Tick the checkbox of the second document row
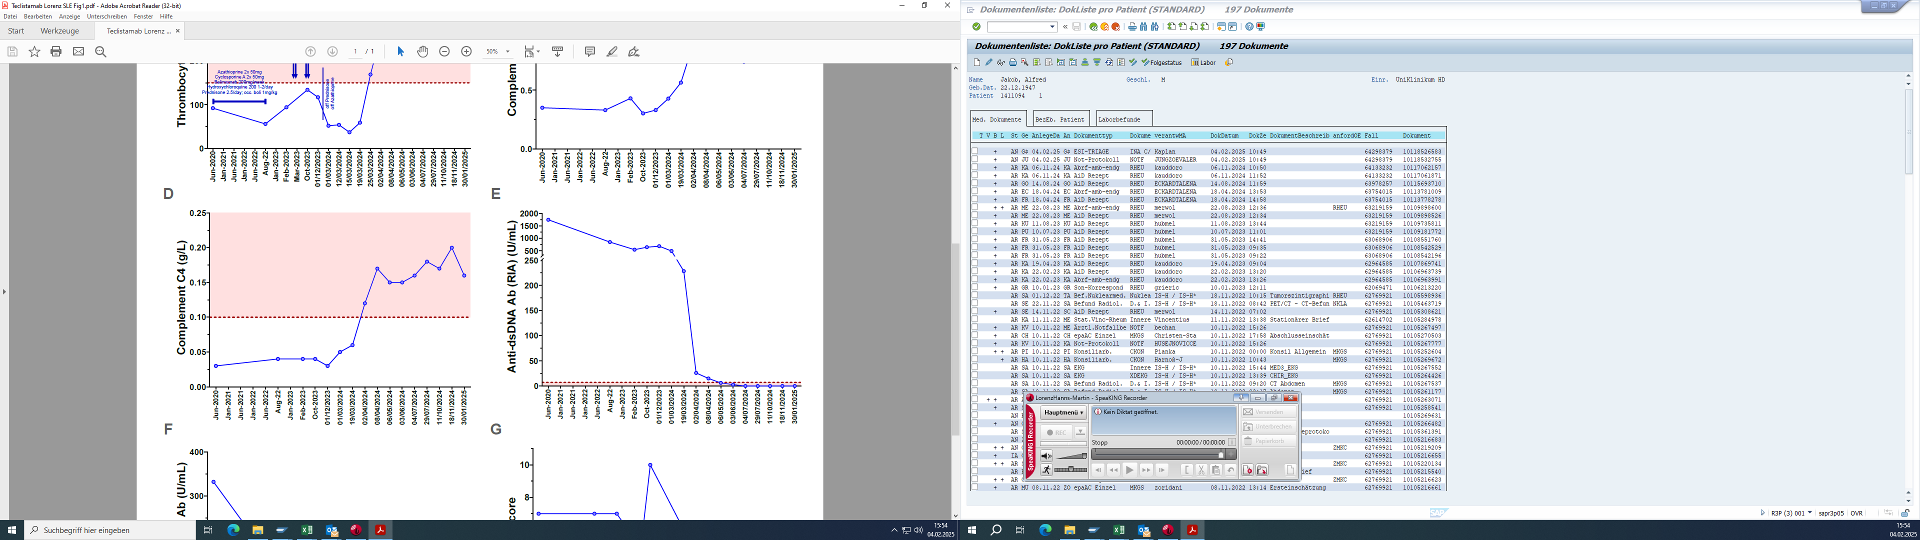 (975, 160)
